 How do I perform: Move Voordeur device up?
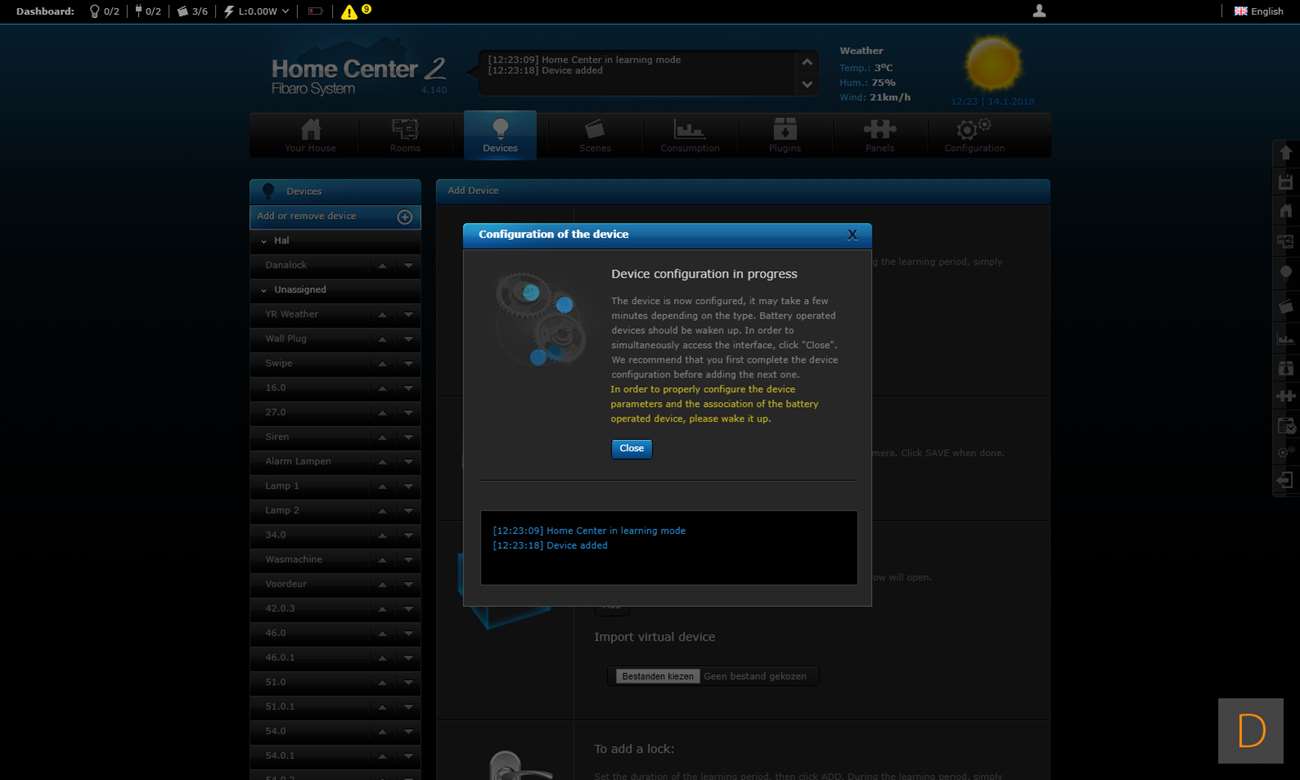click(x=382, y=584)
